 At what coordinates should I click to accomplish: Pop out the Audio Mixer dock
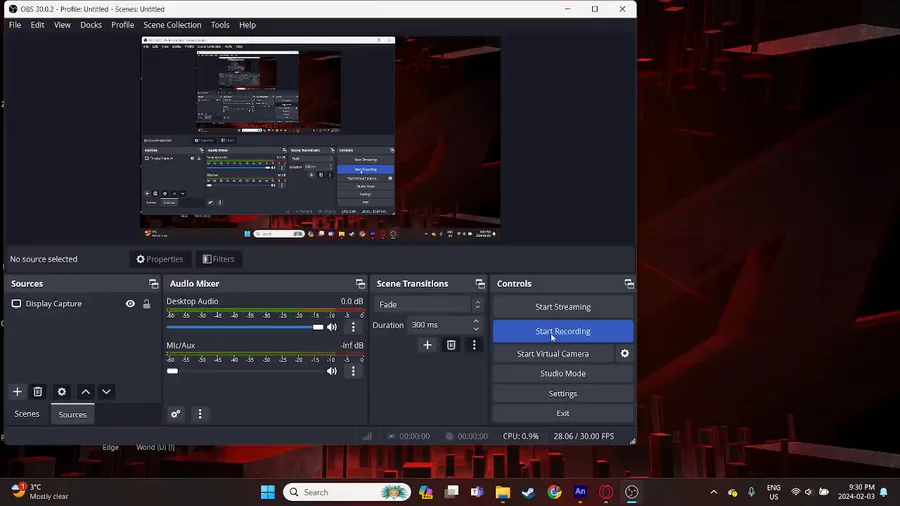pos(360,283)
